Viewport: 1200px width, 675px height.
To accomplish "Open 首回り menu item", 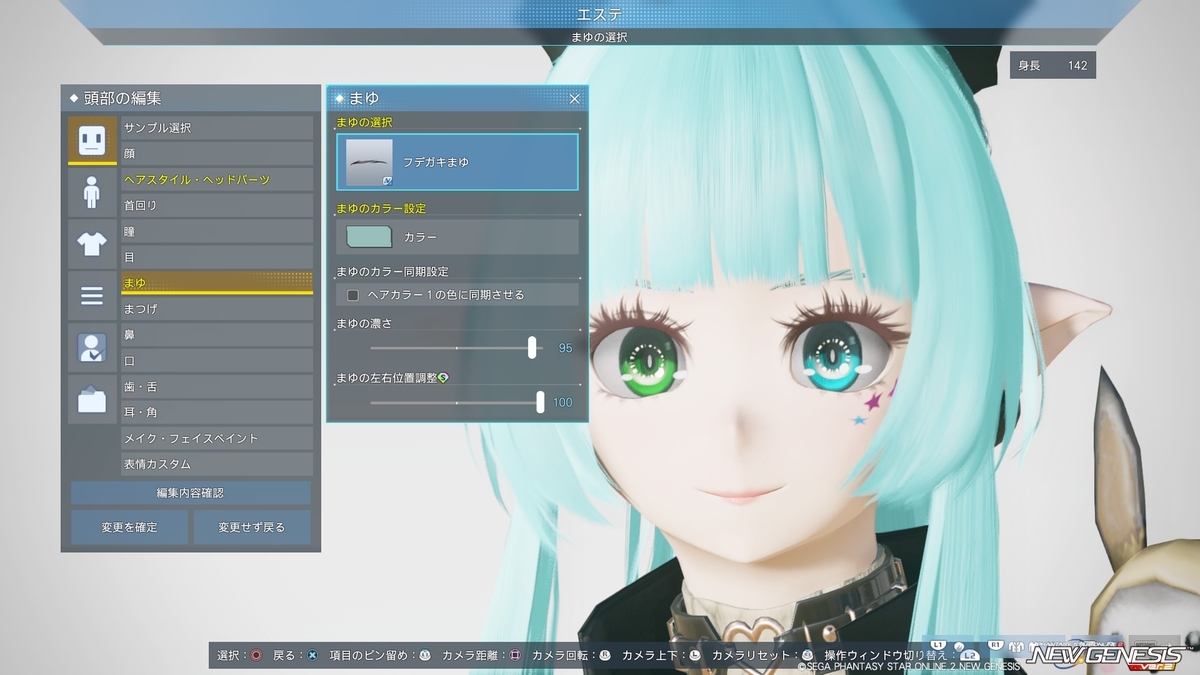I will pos(217,205).
